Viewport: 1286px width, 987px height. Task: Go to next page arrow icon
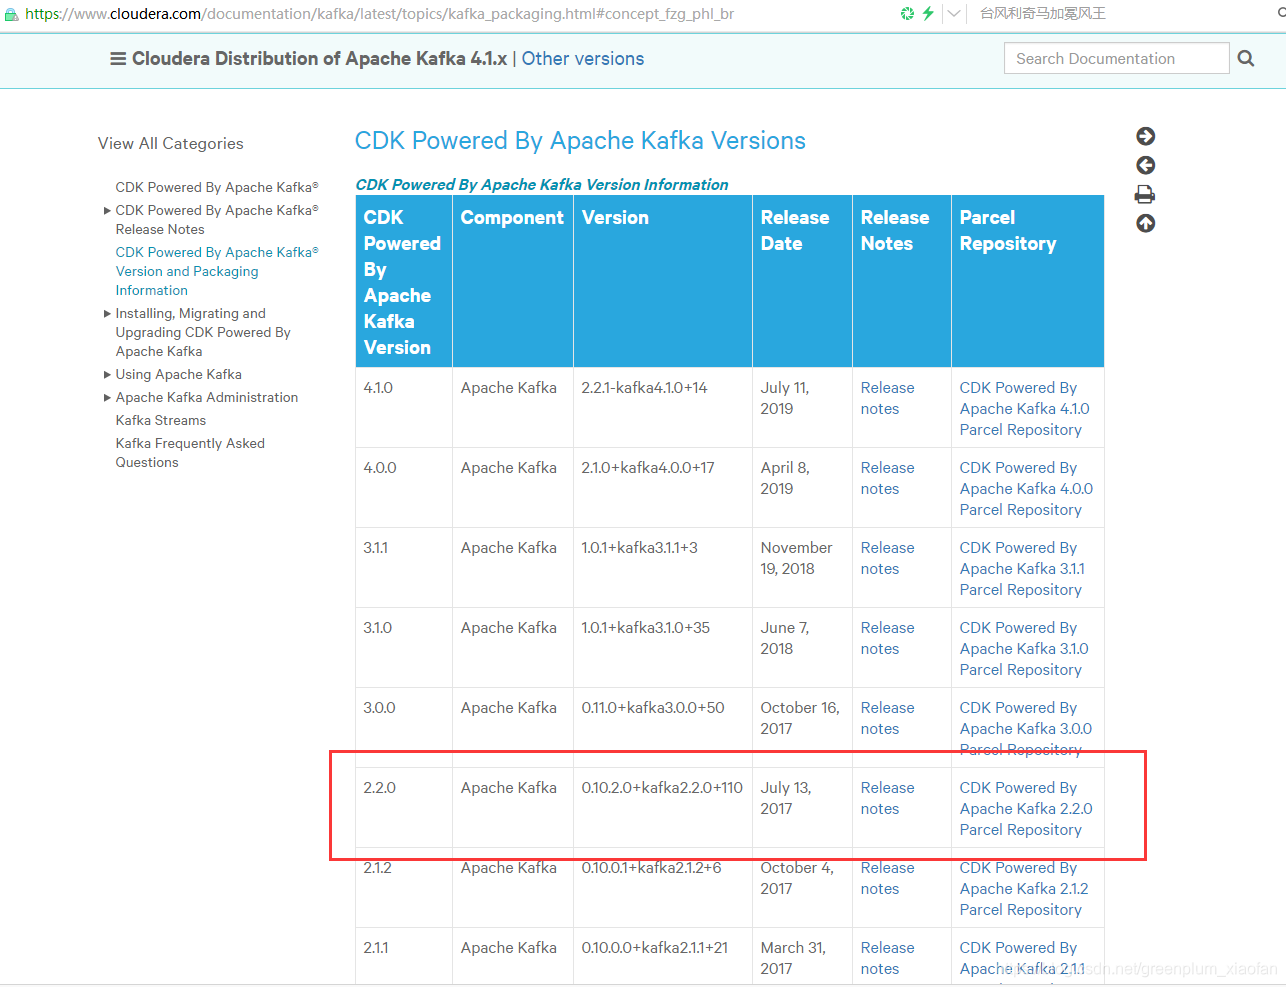(x=1146, y=136)
